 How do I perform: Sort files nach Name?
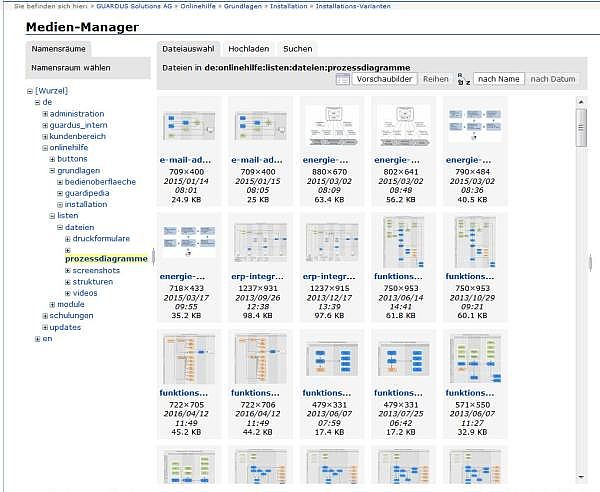(498, 79)
